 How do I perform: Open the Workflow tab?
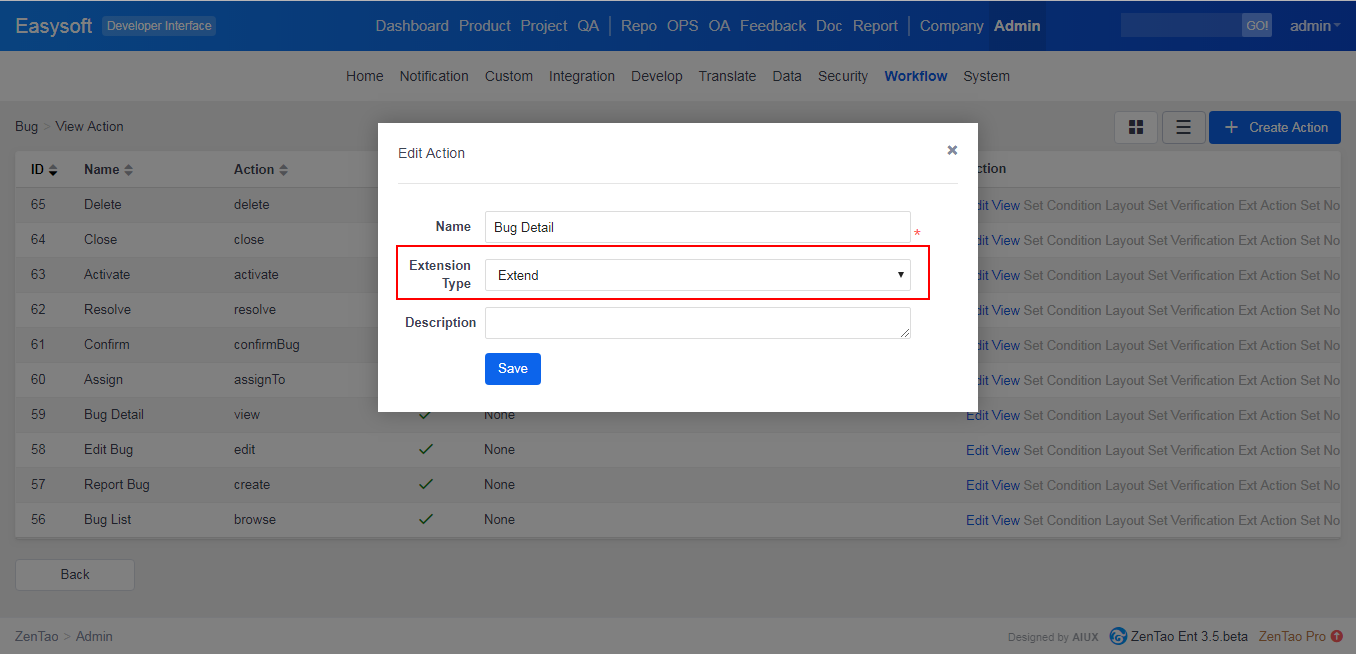[x=915, y=76]
